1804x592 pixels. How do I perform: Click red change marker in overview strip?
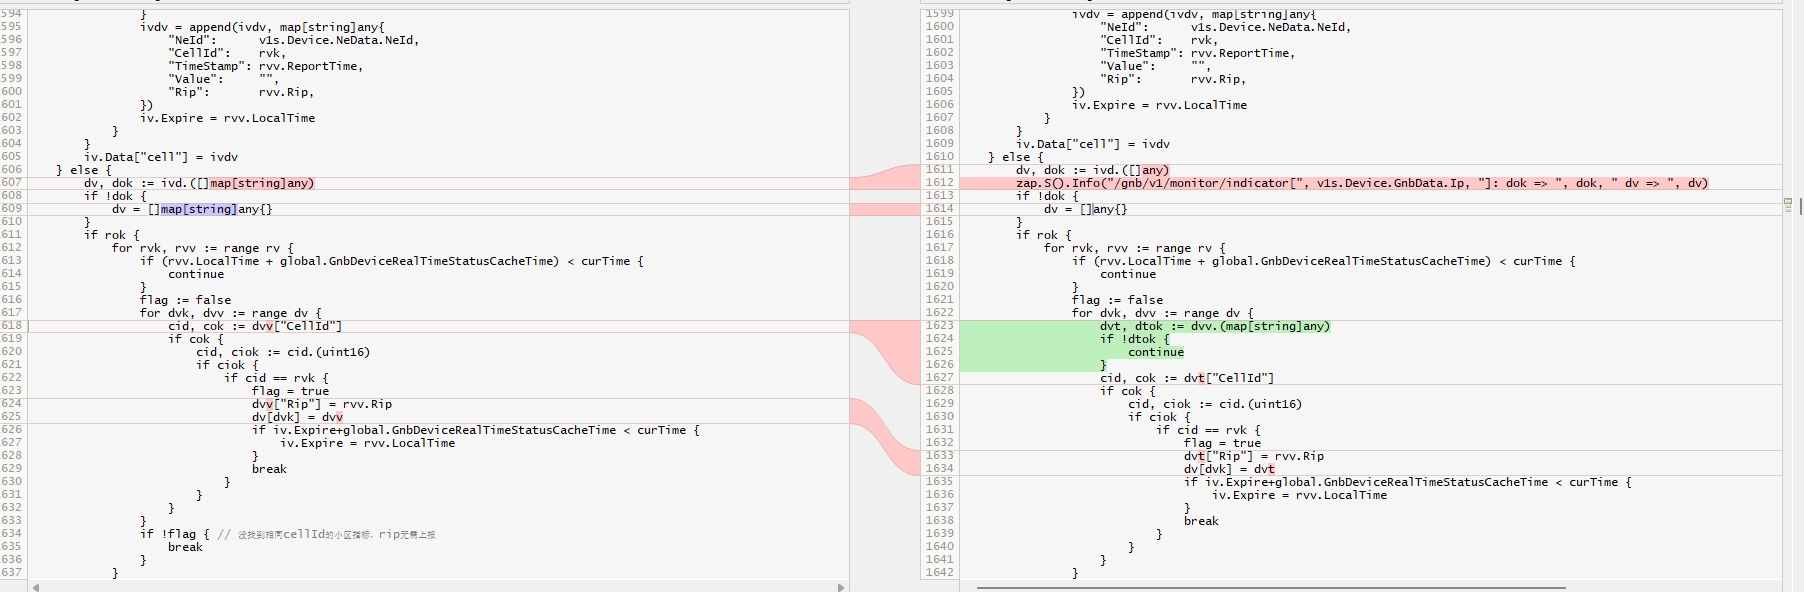click(x=1788, y=201)
